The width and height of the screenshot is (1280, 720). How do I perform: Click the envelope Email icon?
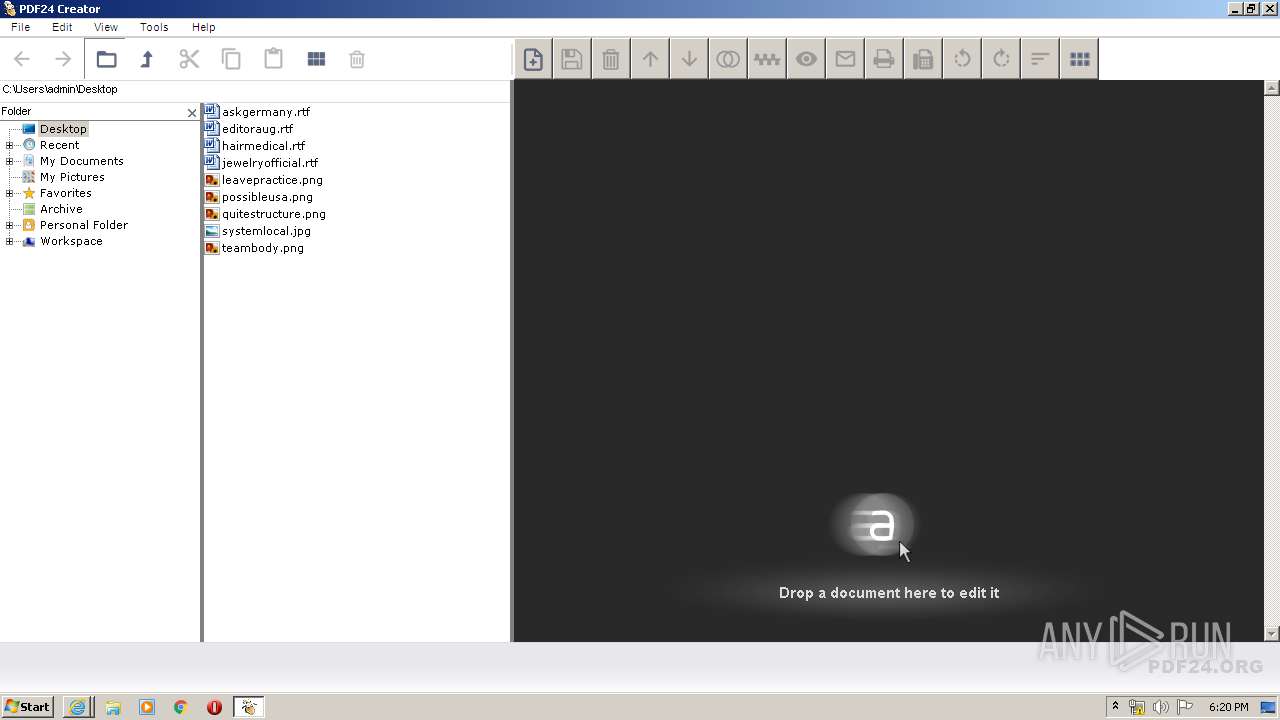(845, 59)
